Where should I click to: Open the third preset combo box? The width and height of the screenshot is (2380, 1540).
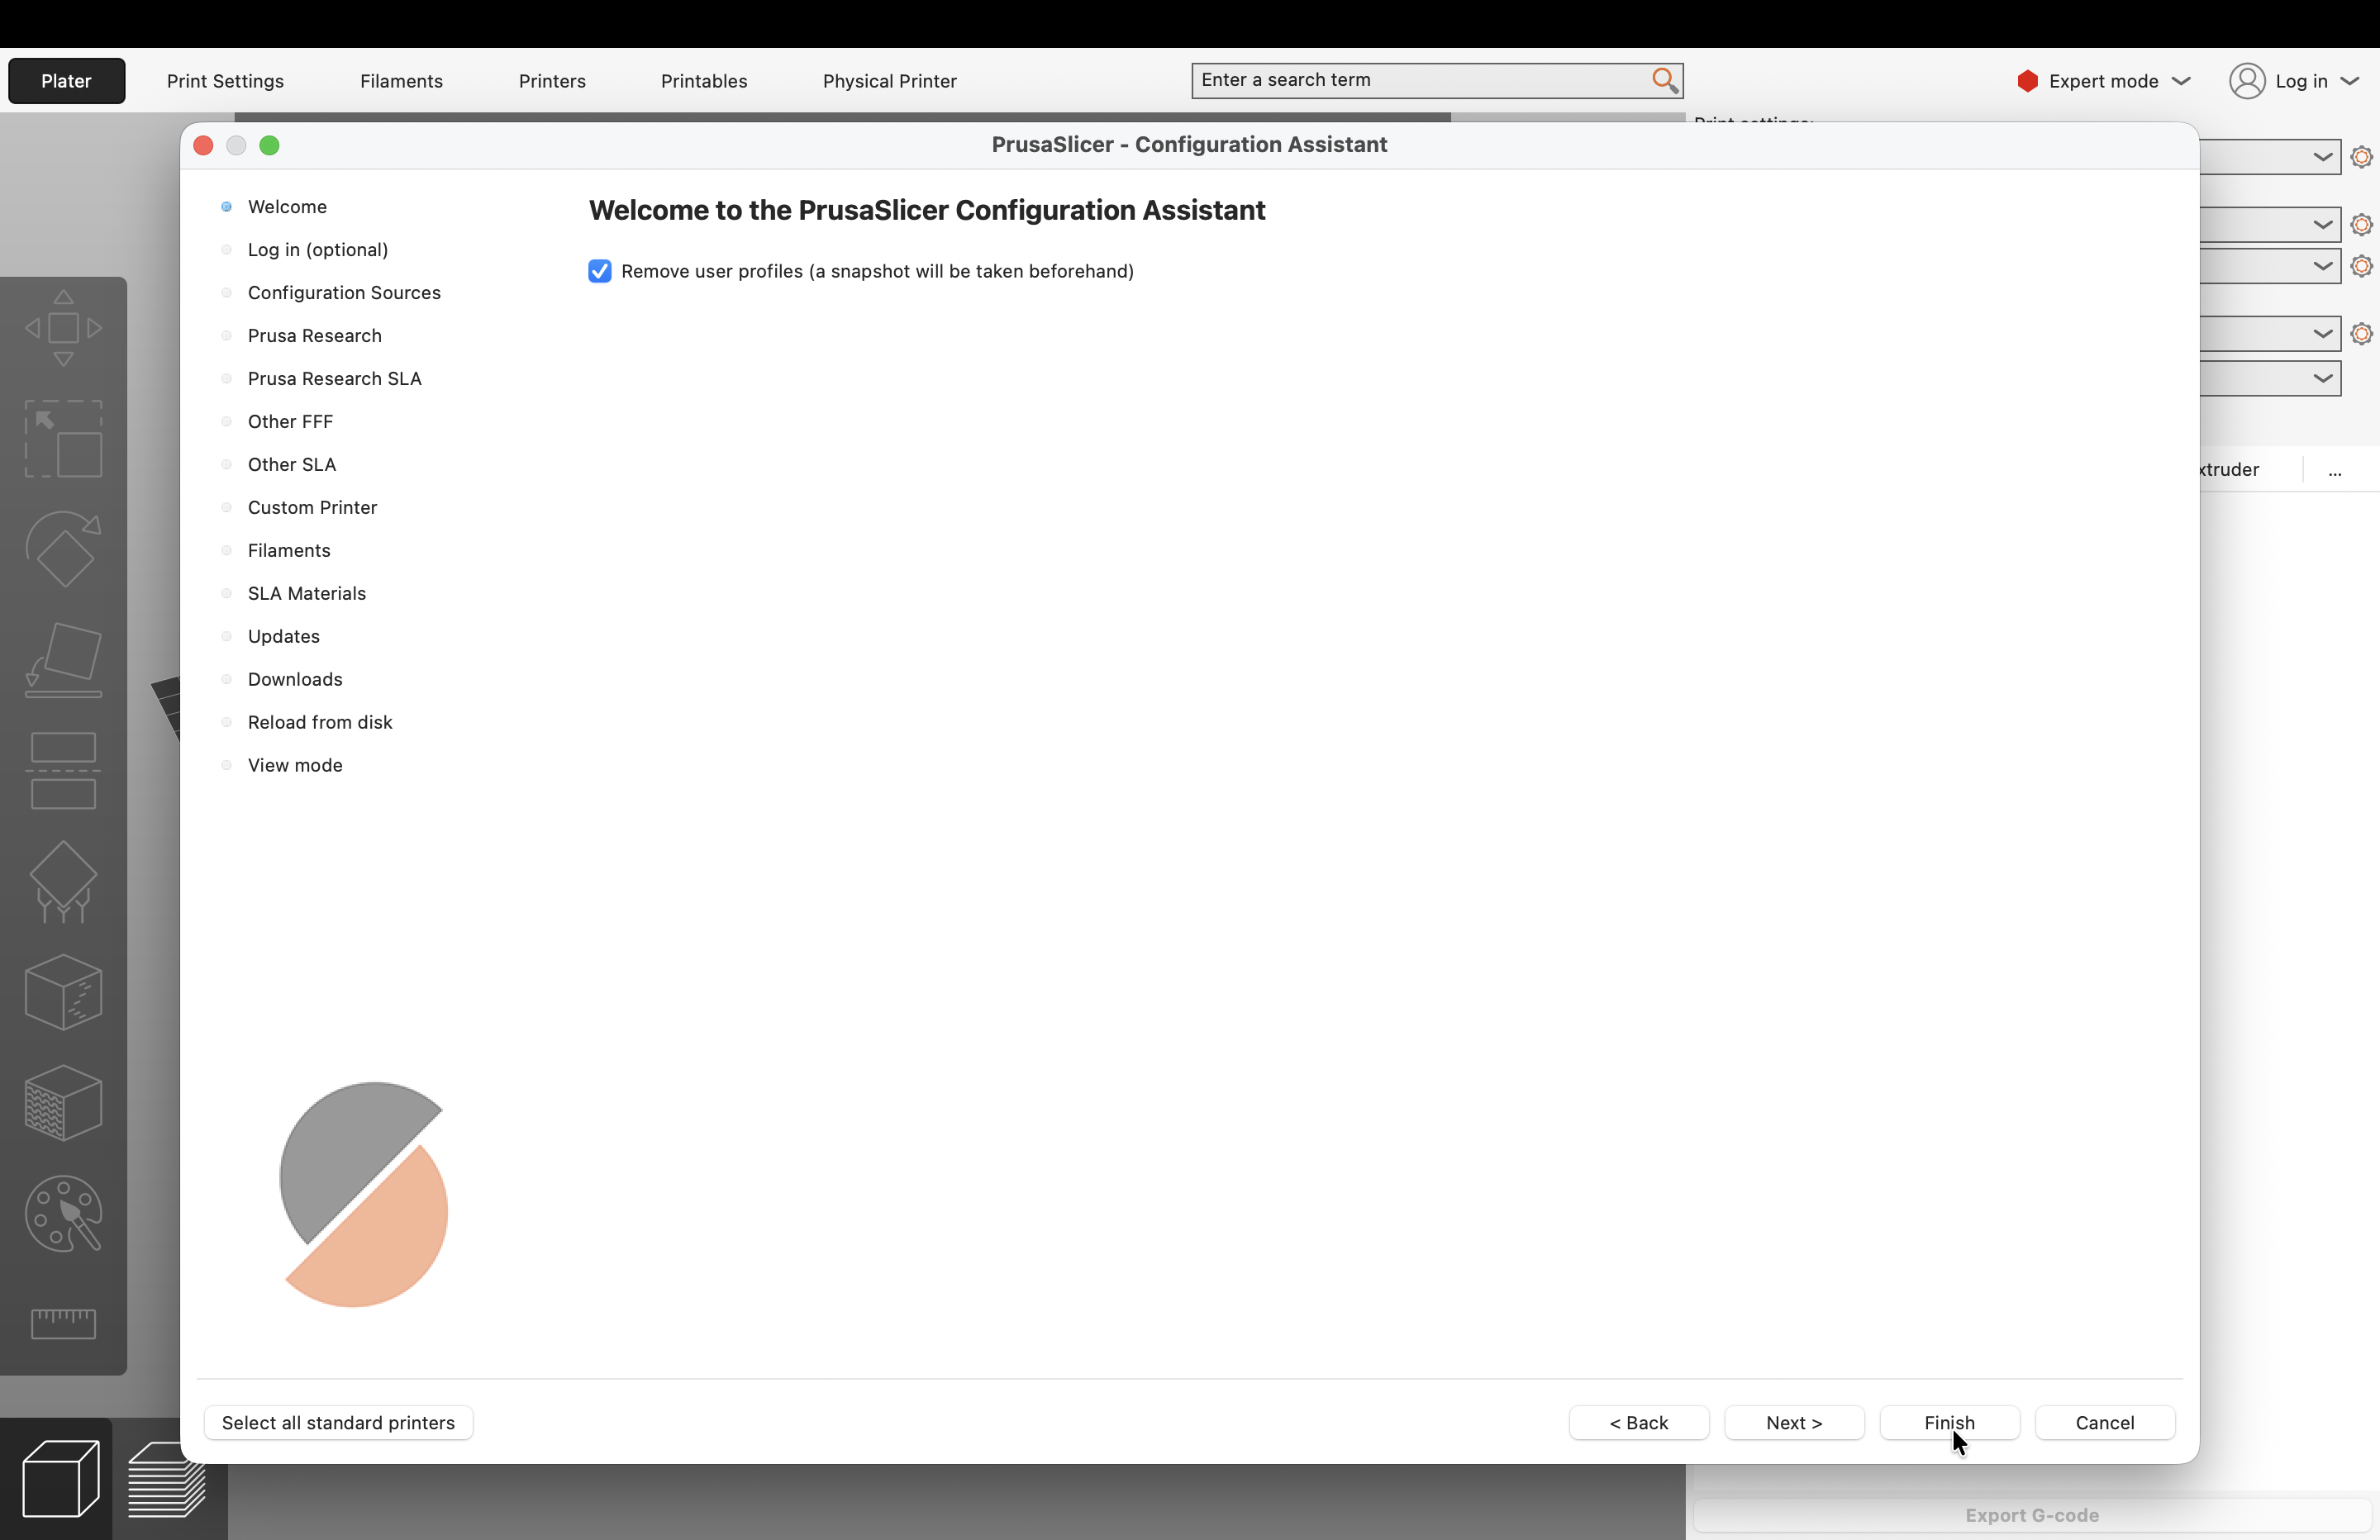(2270, 266)
